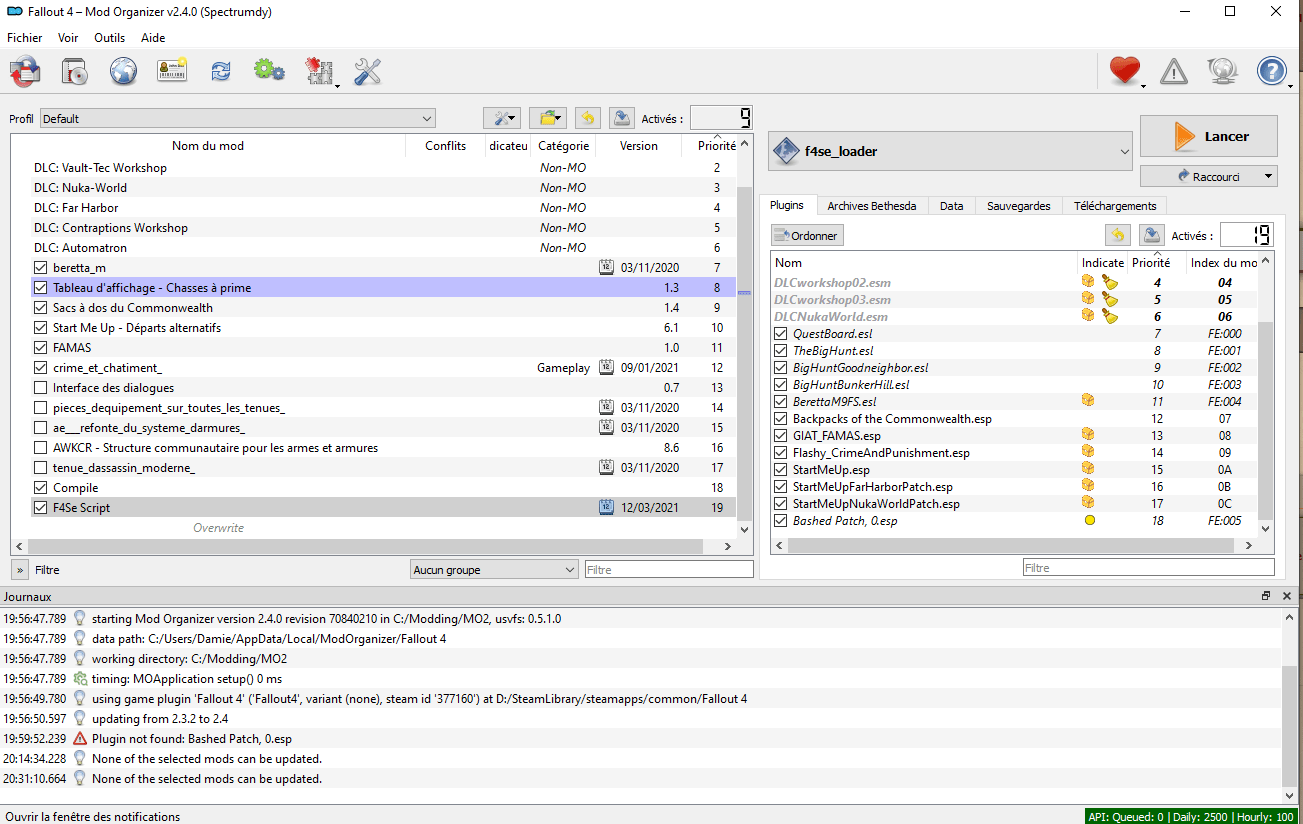Viewport: 1303px width, 824px height.
Task: Click the Ordonner sort button
Action: [x=808, y=236]
